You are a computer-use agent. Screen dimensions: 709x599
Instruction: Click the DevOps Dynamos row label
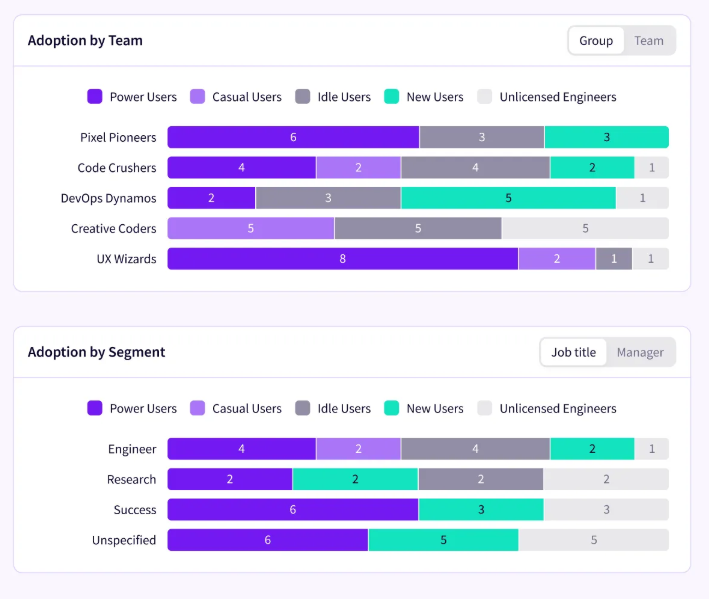pyautogui.click(x=109, y=198)
